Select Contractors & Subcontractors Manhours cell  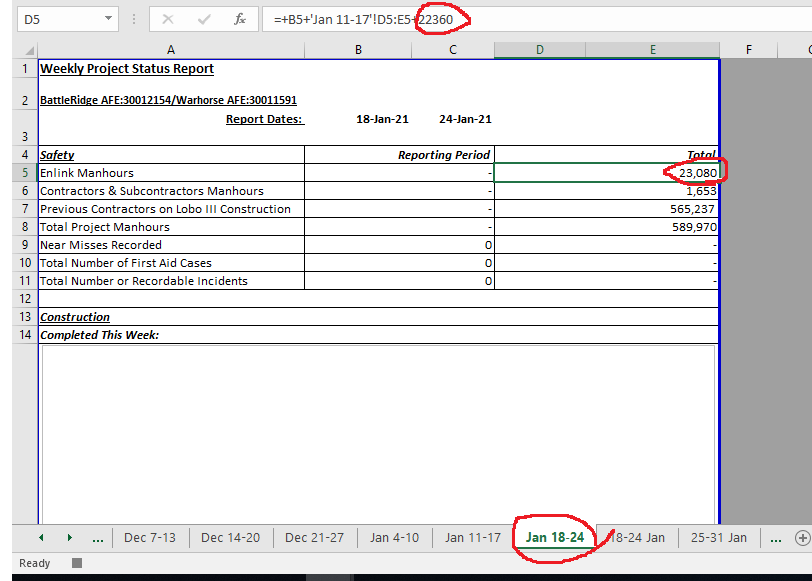click(x=171, y=191)
